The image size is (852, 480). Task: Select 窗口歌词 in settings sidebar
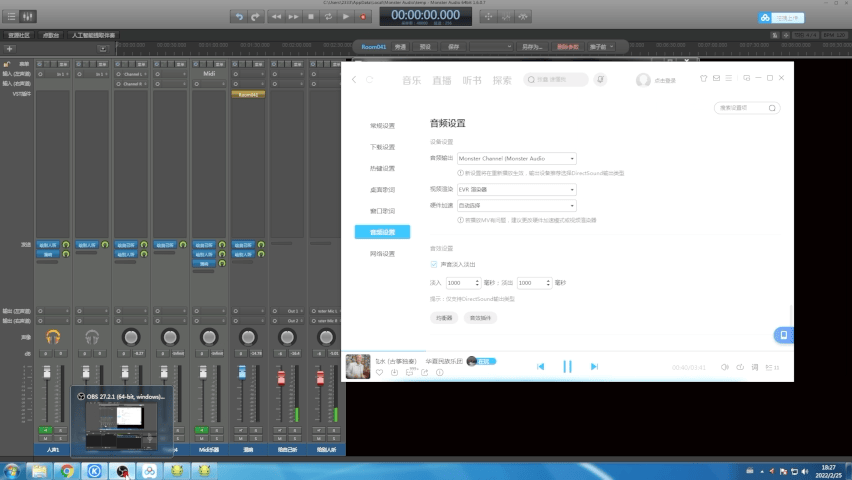point(383,211)
